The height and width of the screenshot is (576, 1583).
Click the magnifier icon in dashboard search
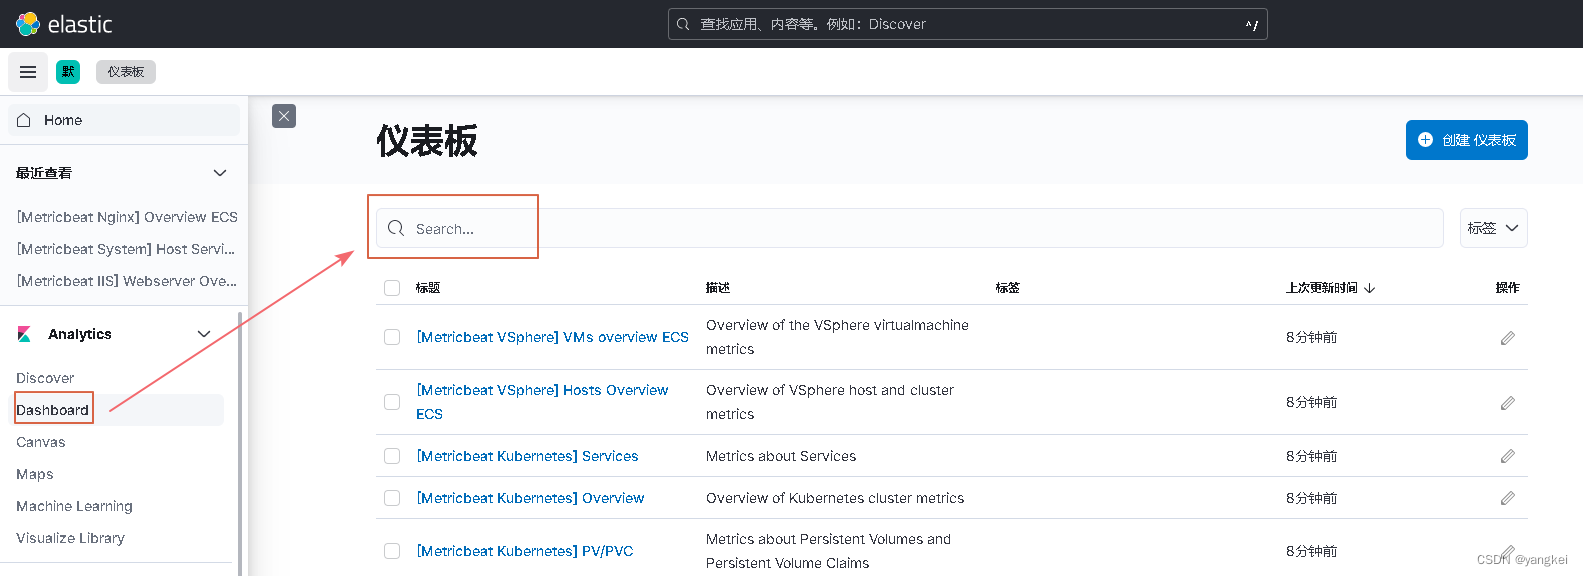396,228
